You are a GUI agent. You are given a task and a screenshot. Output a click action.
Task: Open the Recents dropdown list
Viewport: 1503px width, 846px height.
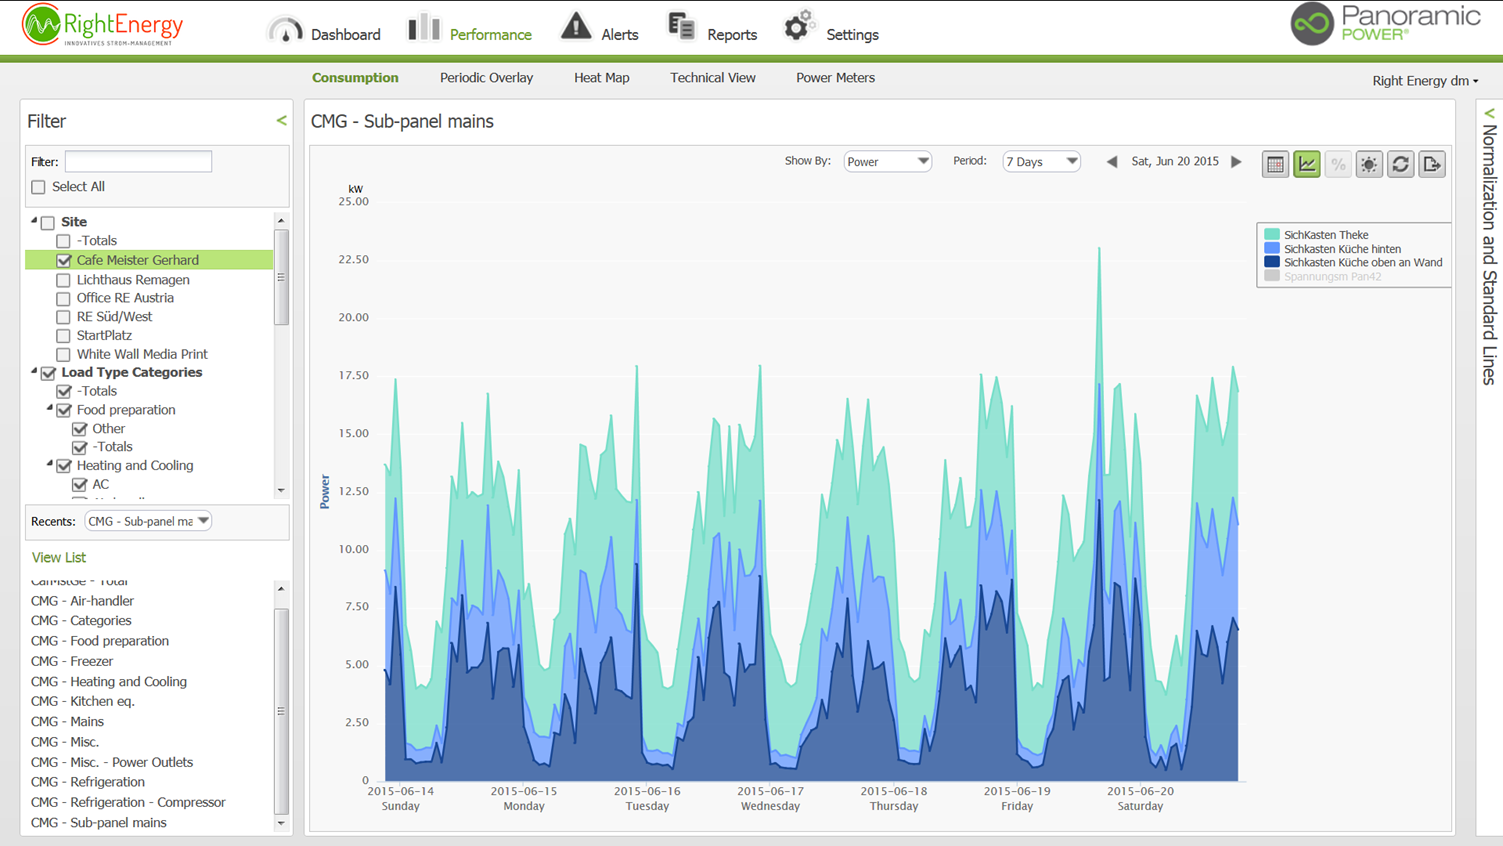click(x=148, y=521)
